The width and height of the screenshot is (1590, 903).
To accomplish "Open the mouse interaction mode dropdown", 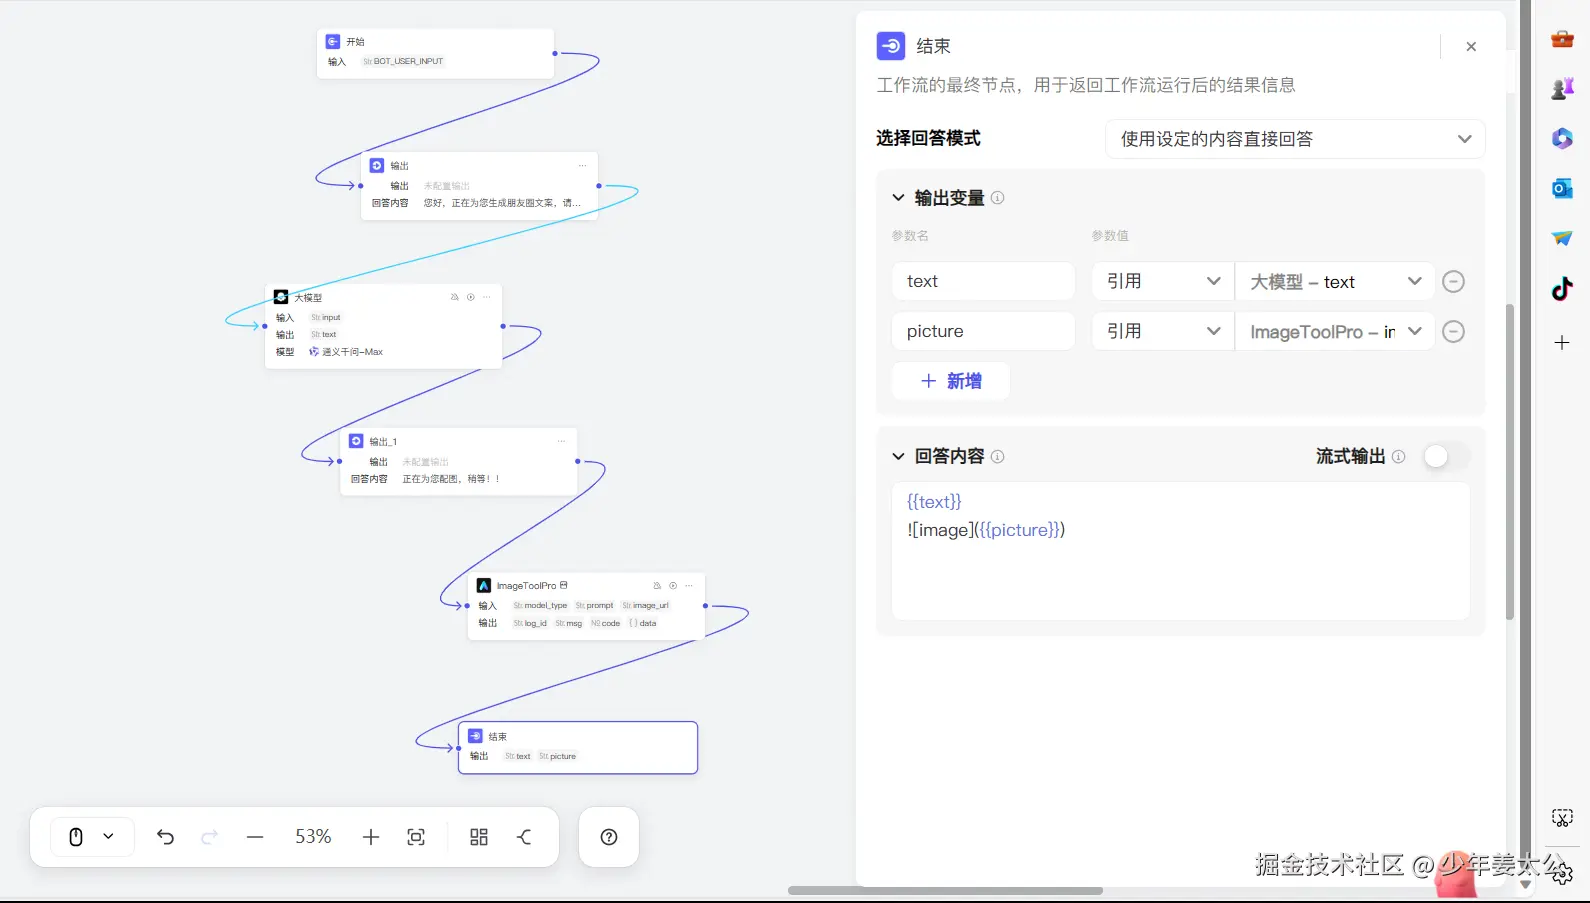I will tap(91, 837).
